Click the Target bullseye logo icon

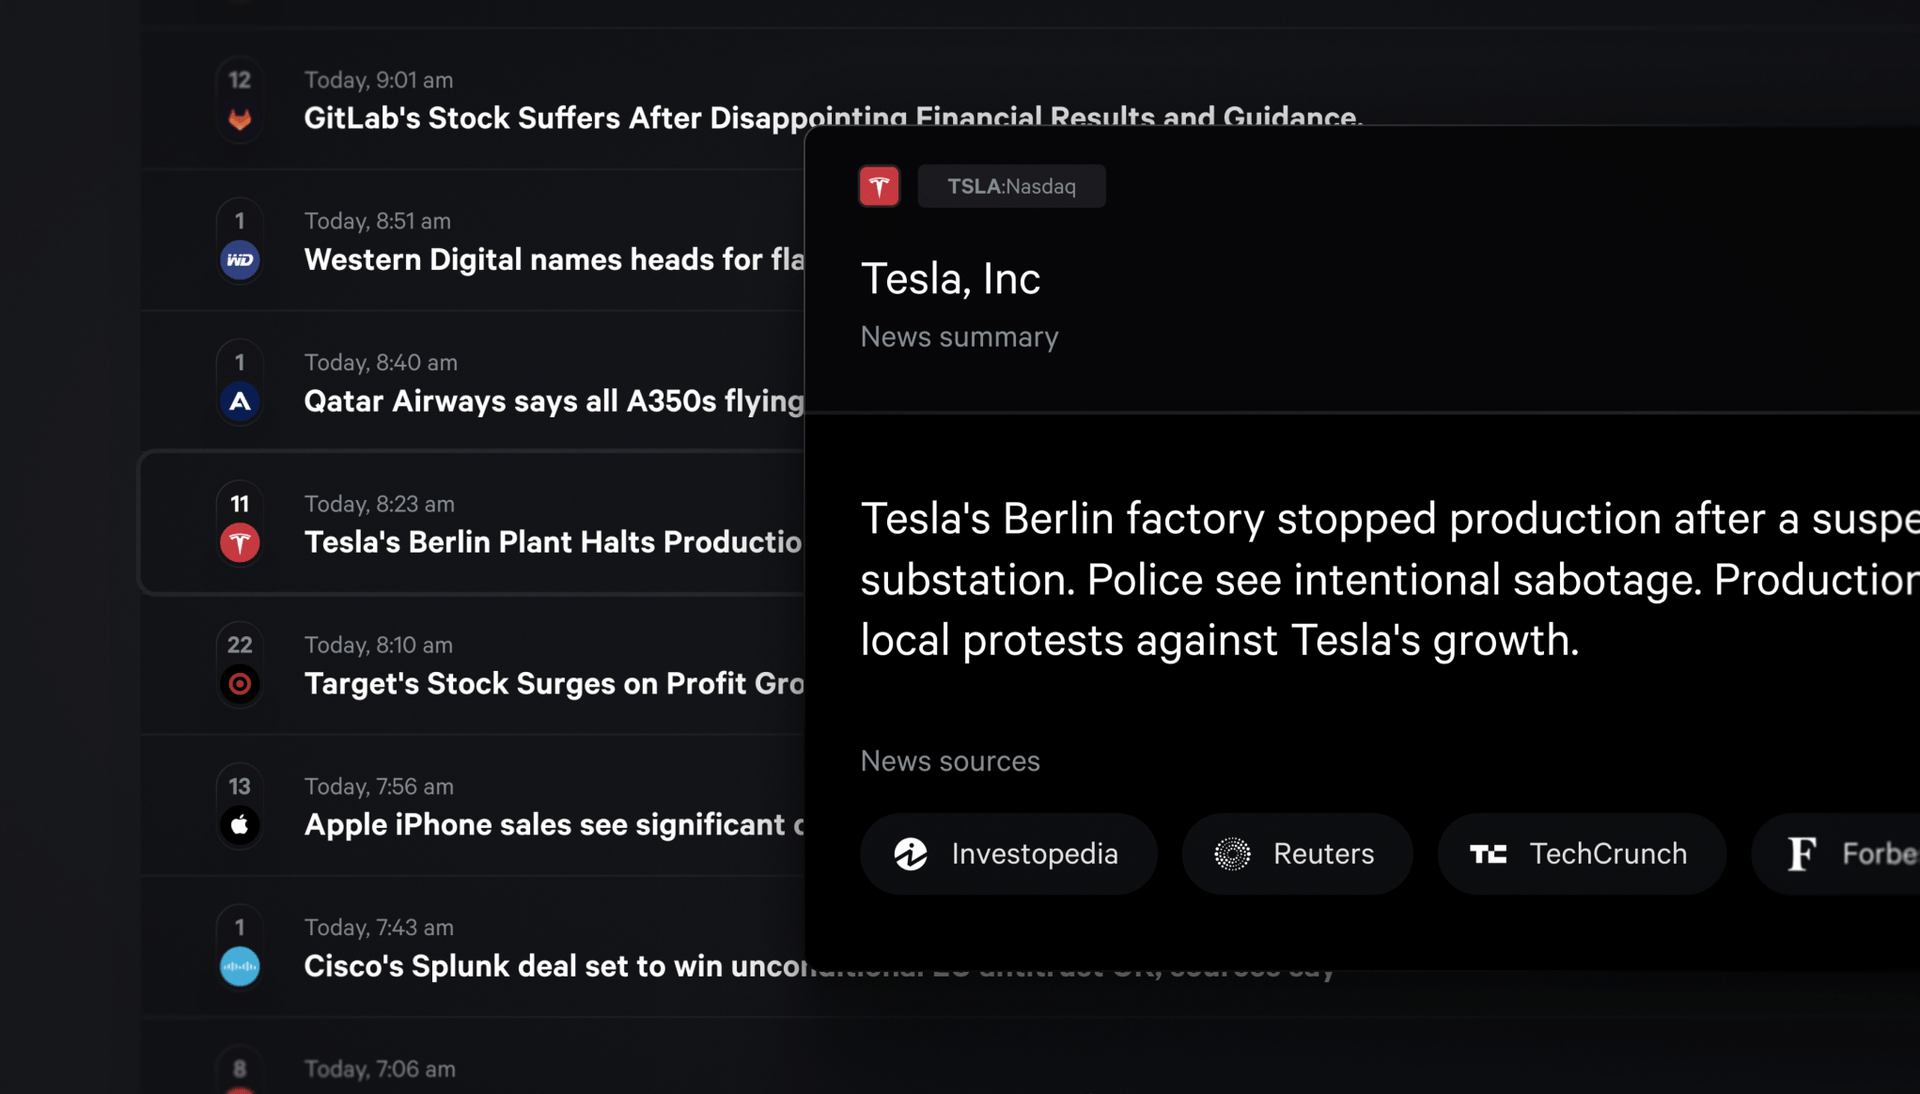(x=240, y=684)
